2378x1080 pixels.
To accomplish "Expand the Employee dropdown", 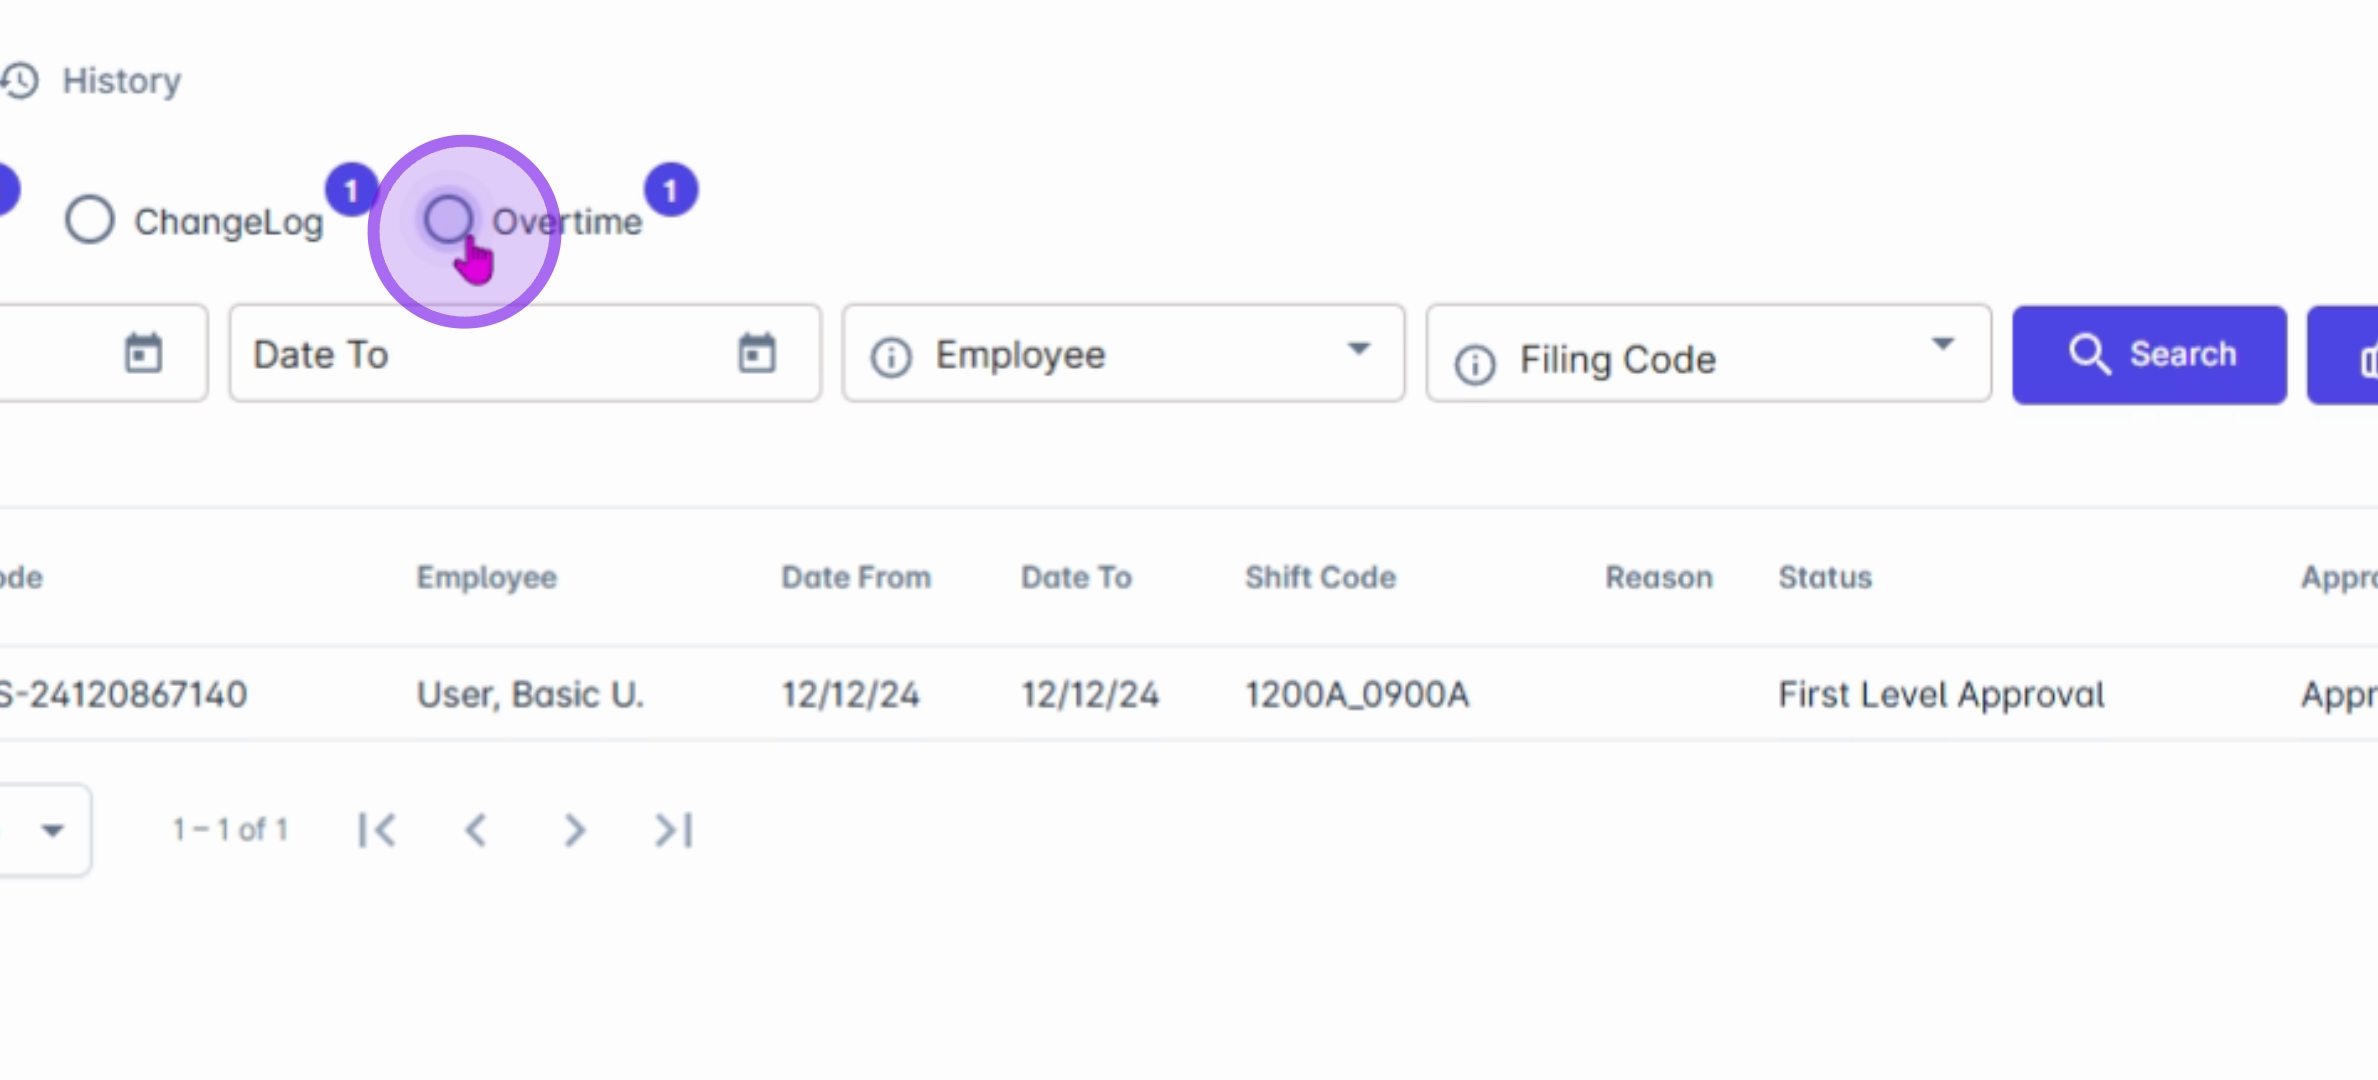I will [1357, 349].
